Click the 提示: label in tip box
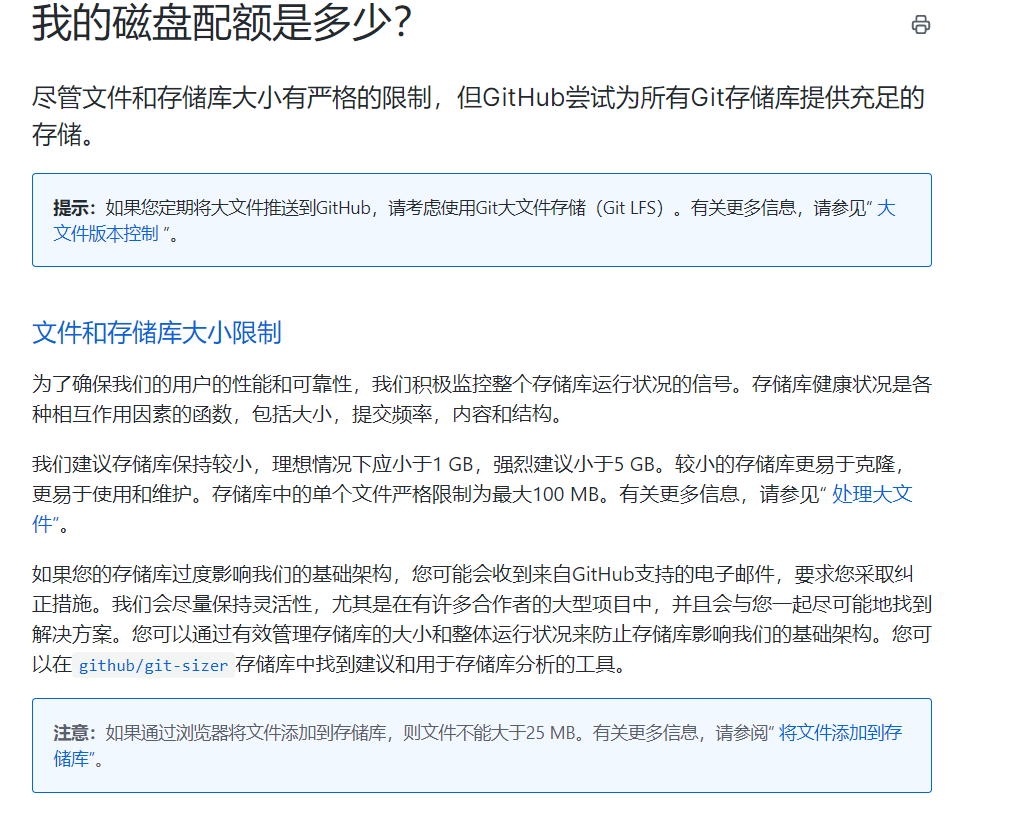Screen dimensions: 1021x835 (x=74, y=208)
